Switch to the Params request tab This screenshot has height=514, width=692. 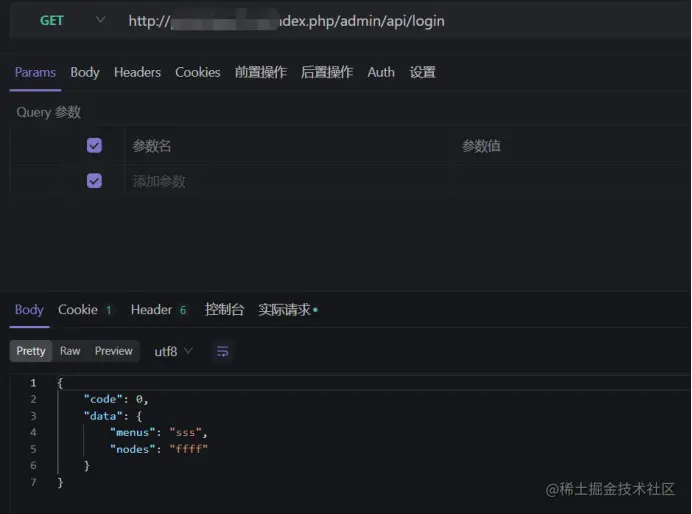pos(35,72)
